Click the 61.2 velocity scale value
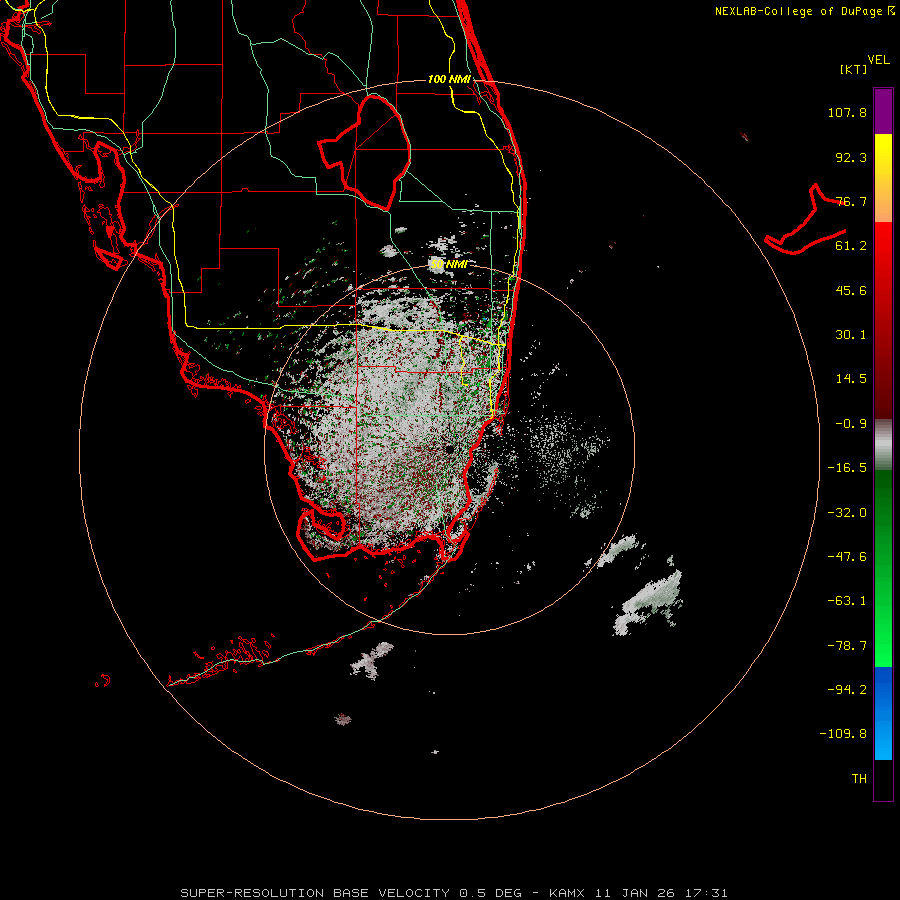Viewport: 900px width, 900px height. 851,246
